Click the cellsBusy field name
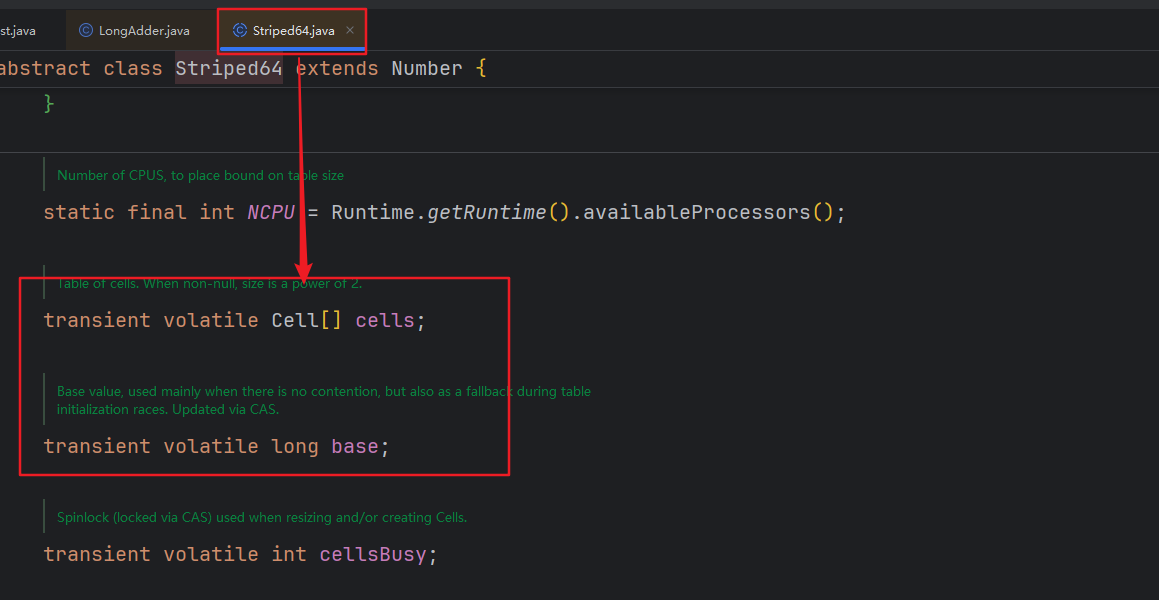This screenshot has width=1159, height=600. click(x=372, y=554)
